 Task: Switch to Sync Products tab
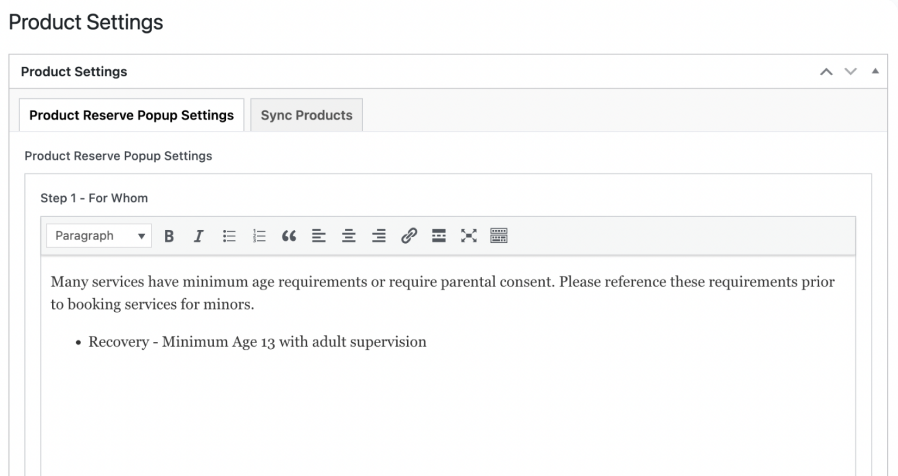tap(306, 115)
